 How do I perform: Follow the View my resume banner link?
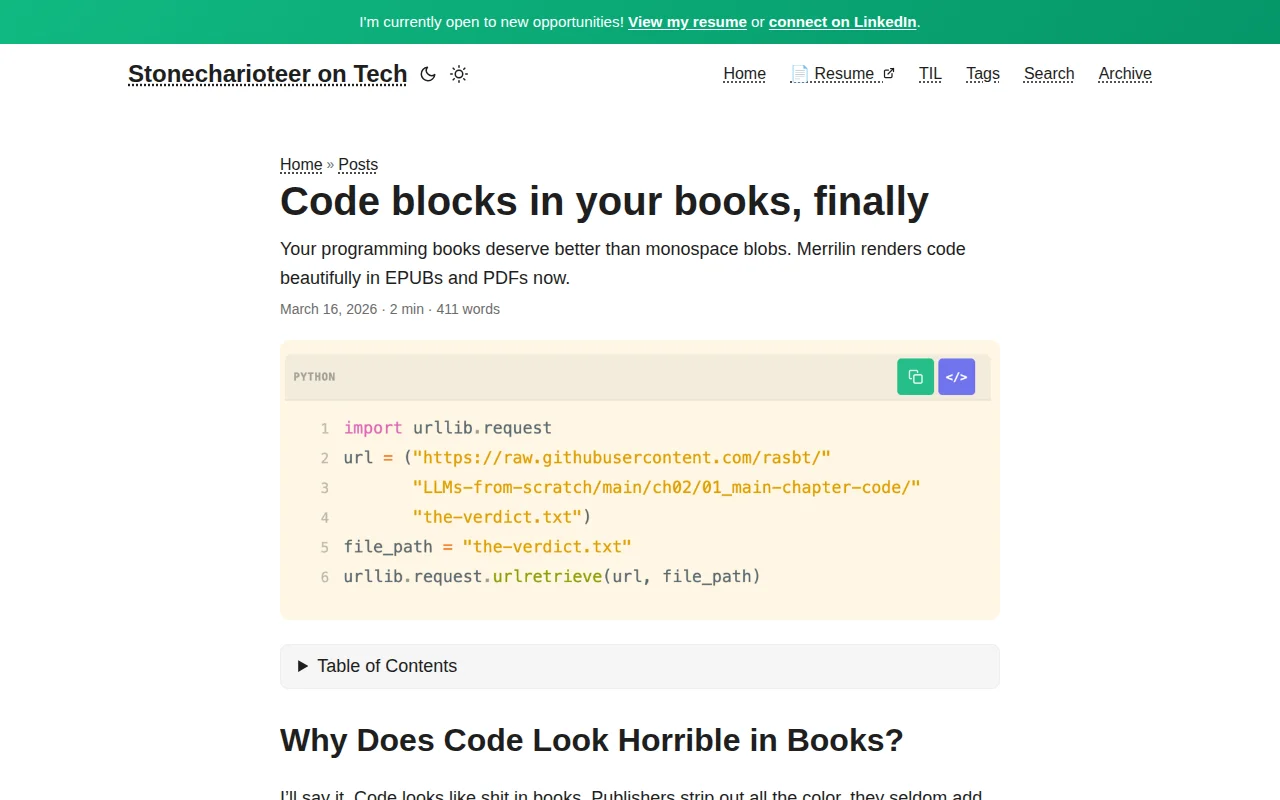point(687,22)
